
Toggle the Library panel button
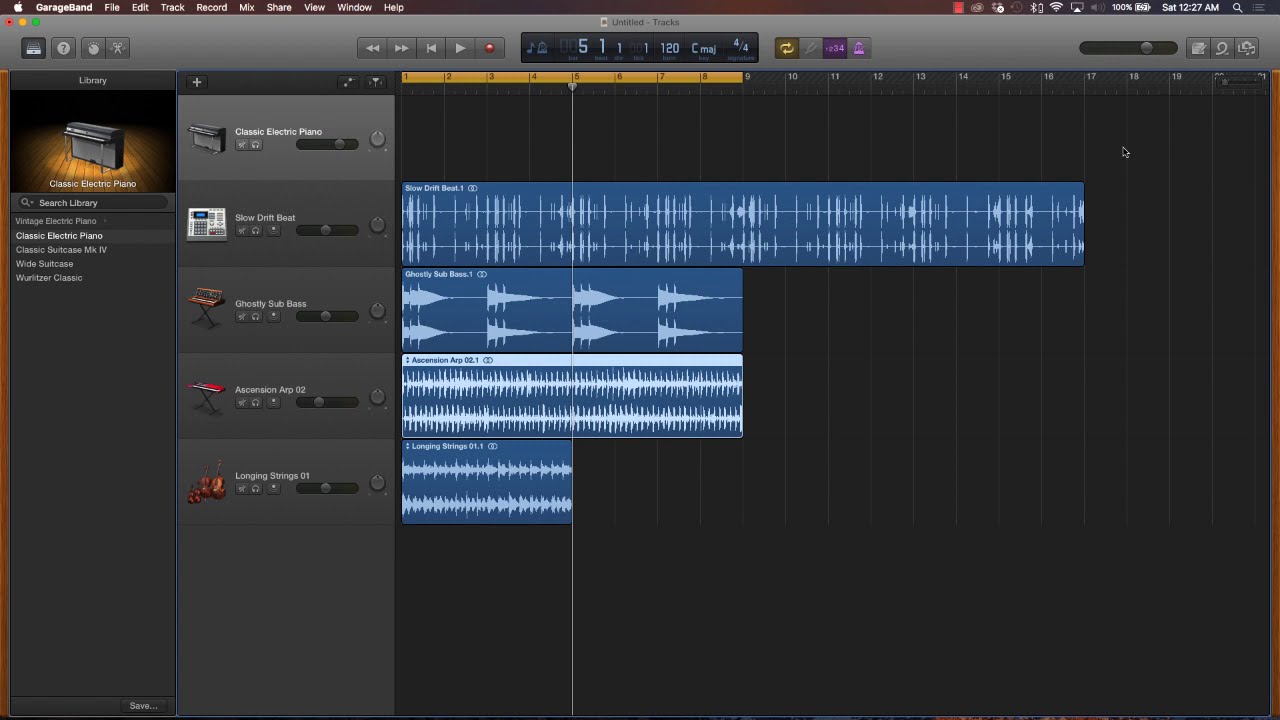click(x=33, y=48)
